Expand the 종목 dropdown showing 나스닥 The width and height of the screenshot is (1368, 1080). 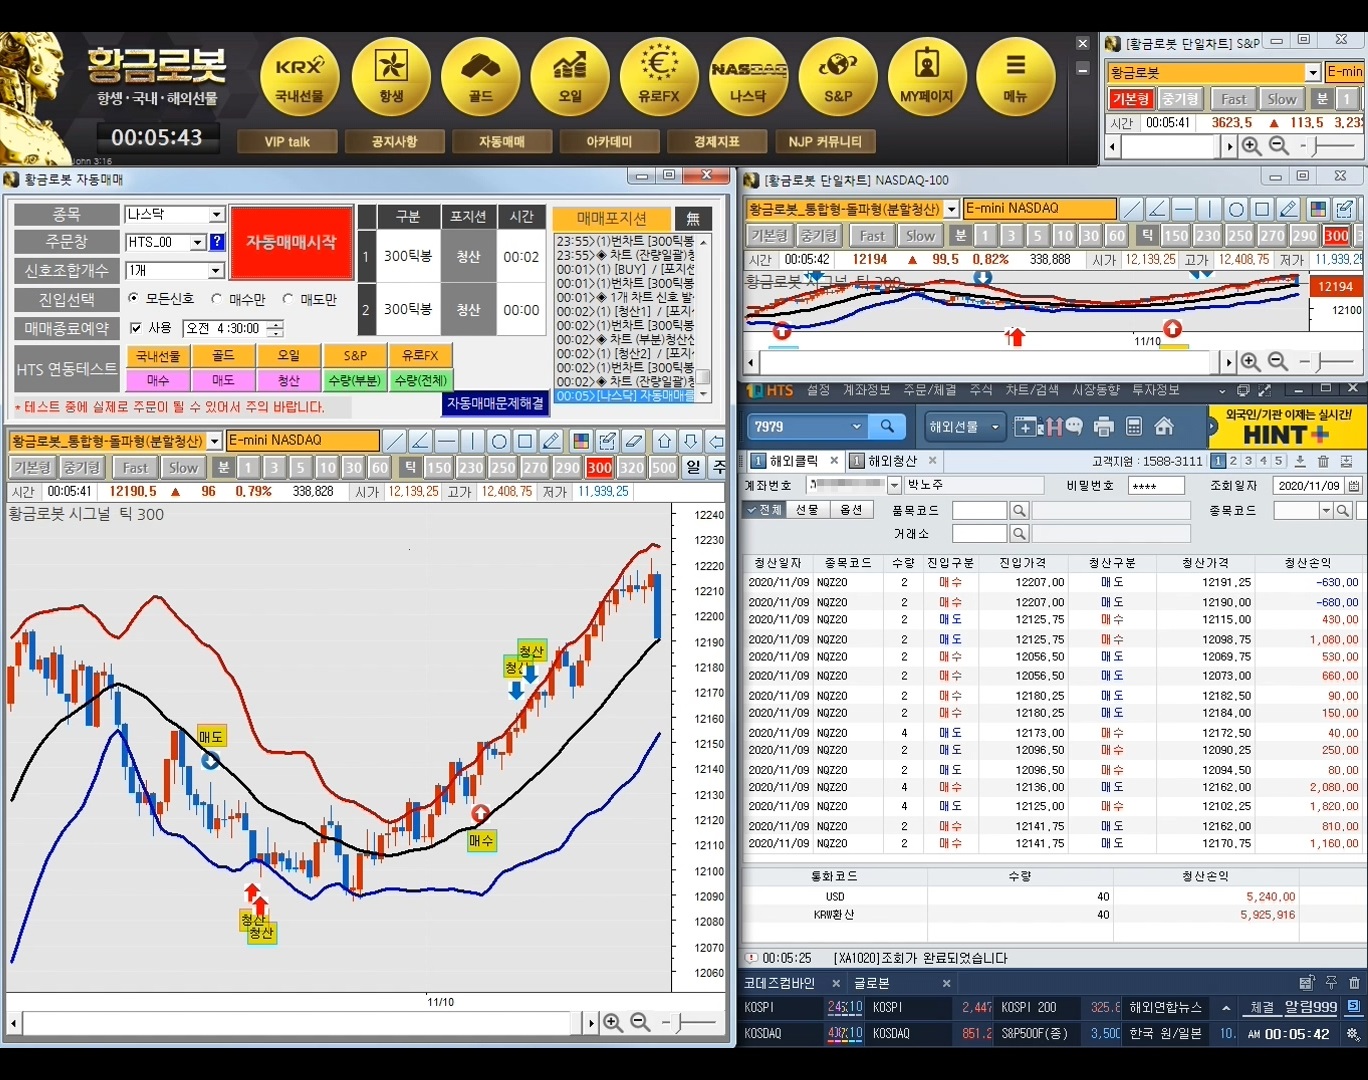216,215
